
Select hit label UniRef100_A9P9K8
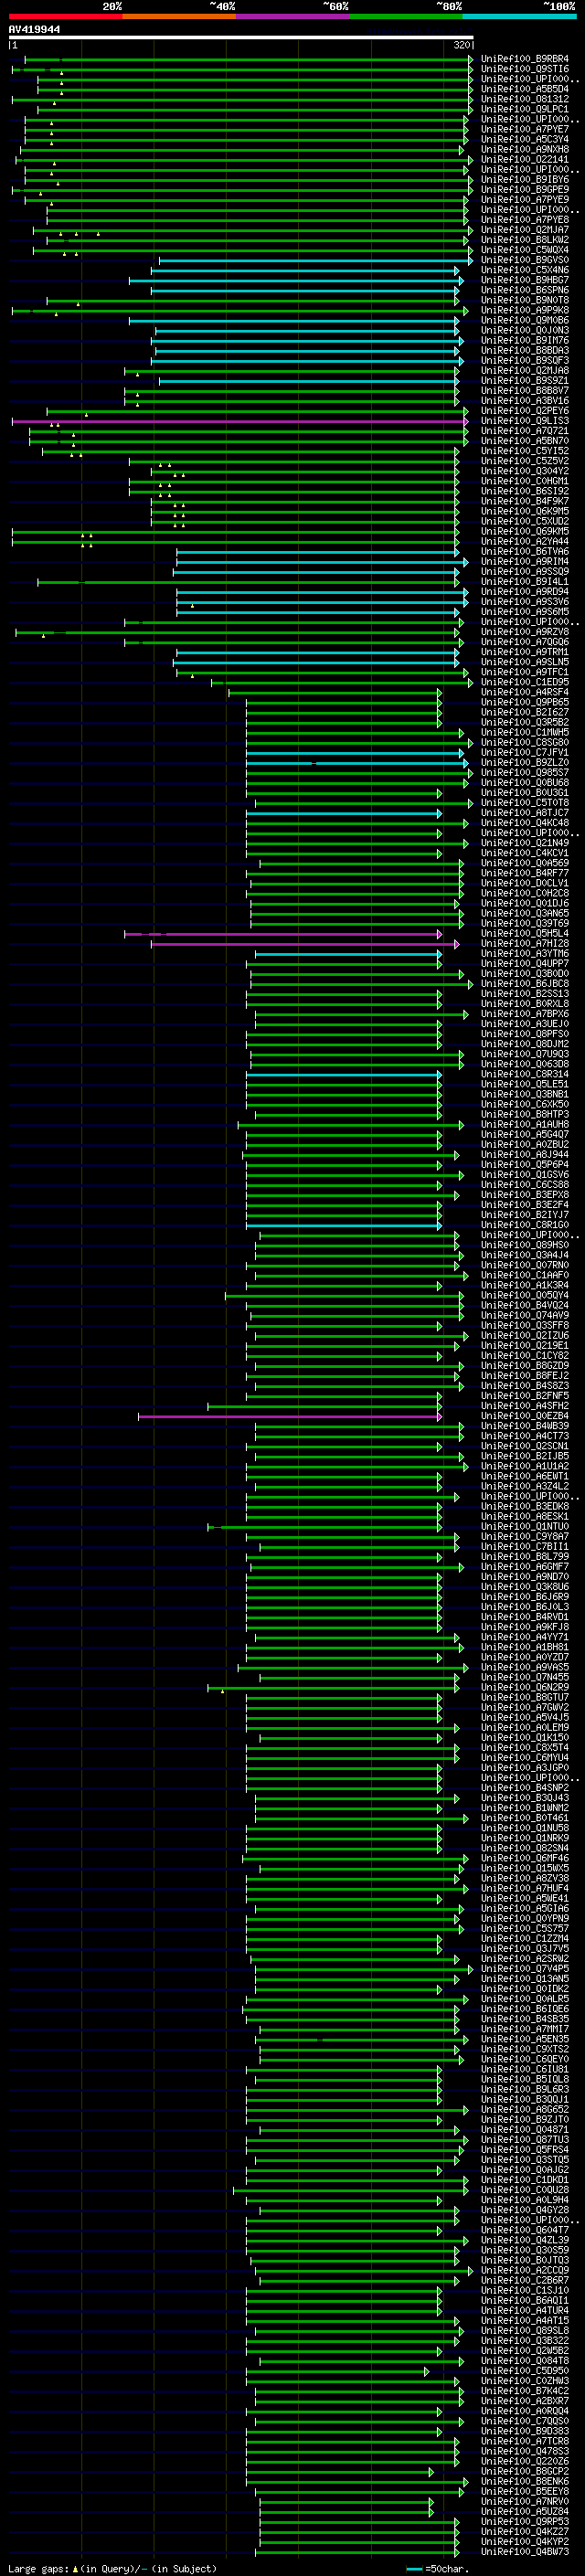click(x=525, y=310)
